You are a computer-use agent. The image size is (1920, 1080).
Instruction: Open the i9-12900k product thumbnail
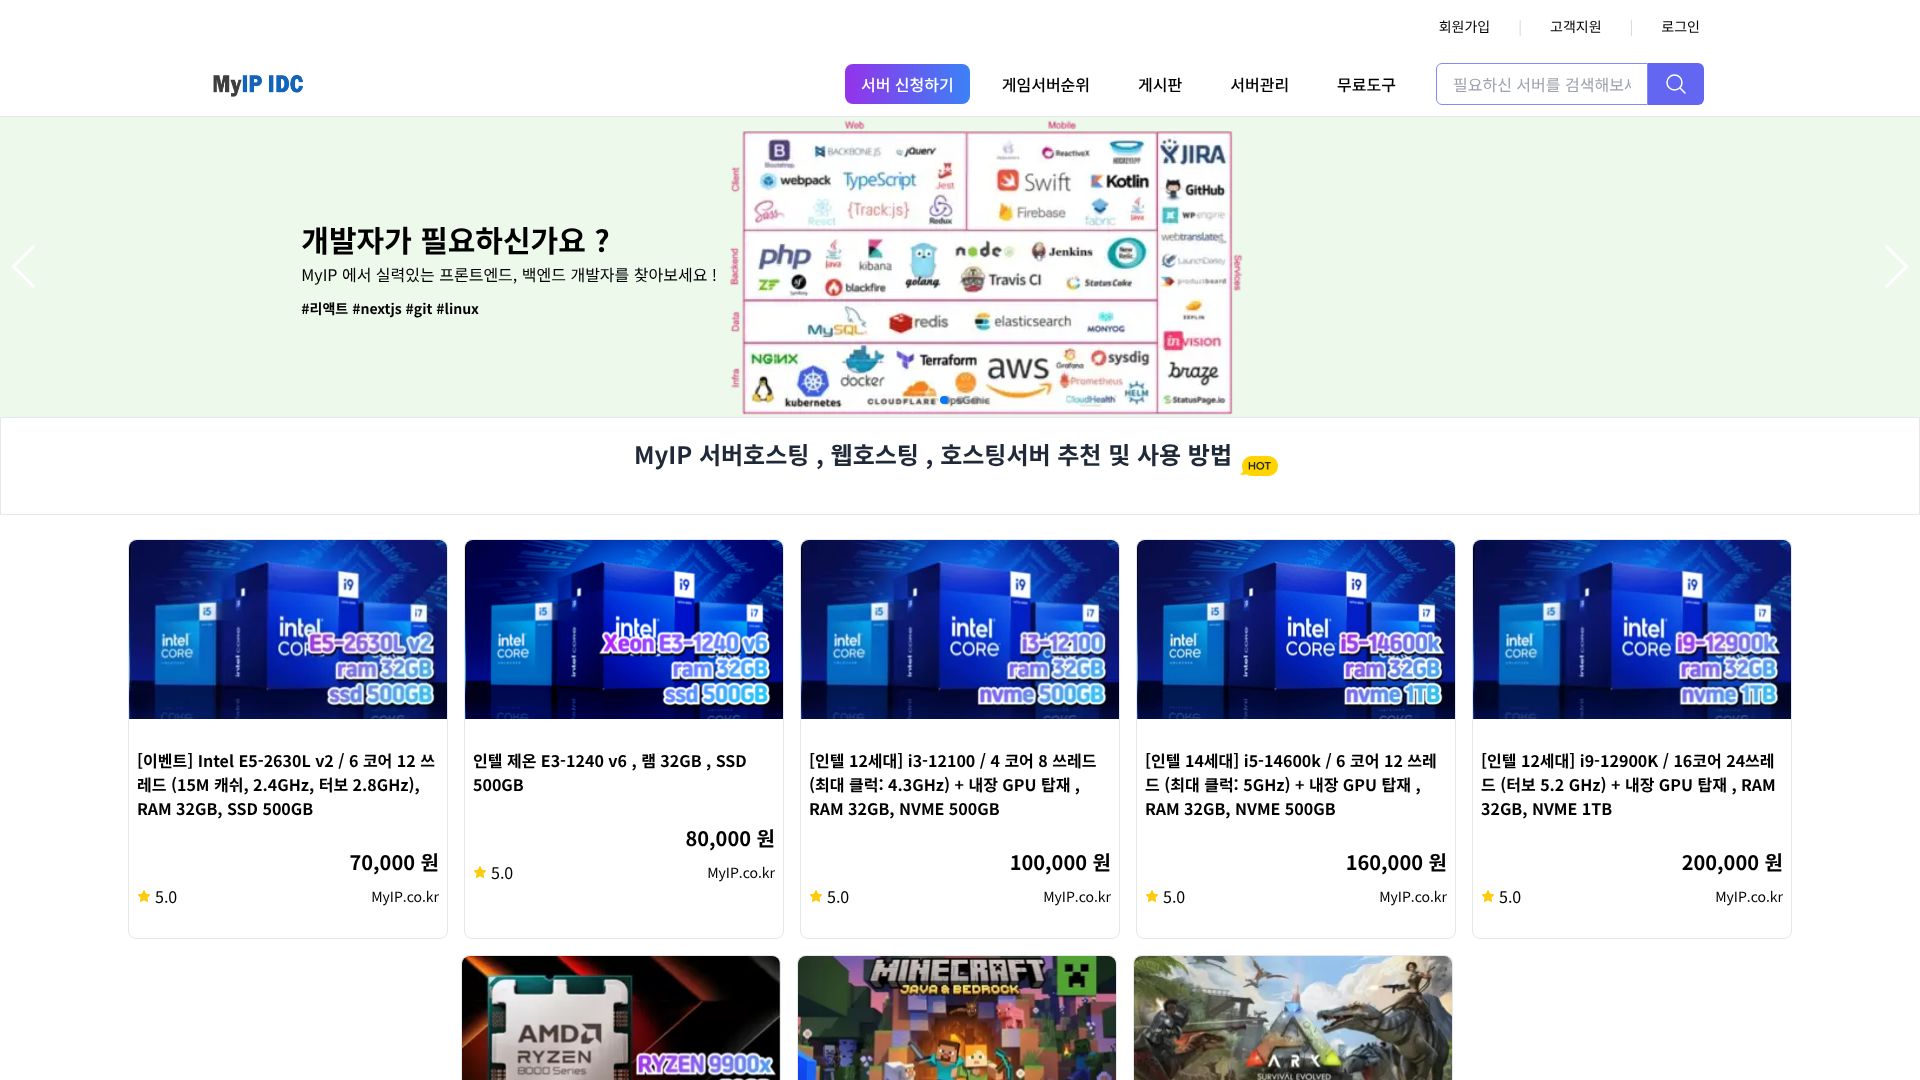coord(1632,629)
